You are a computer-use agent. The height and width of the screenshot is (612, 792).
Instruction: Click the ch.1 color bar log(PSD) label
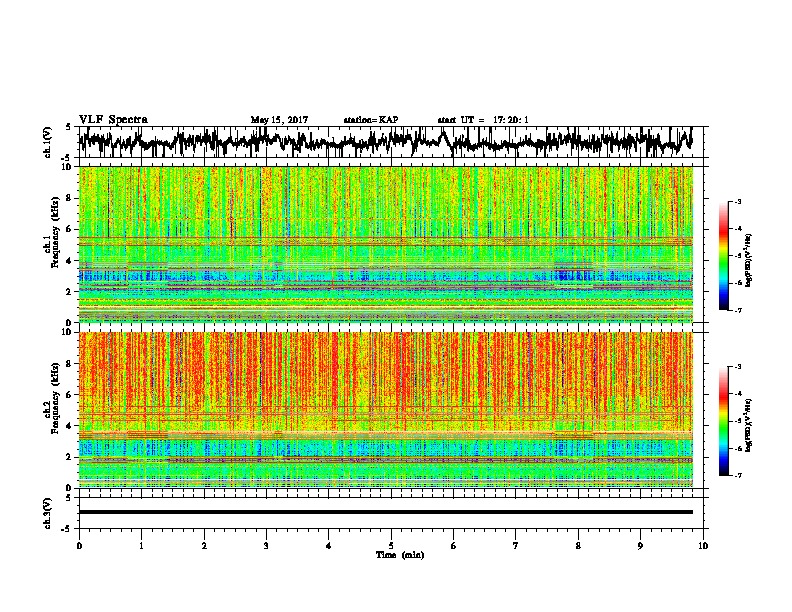pos(748,261)
